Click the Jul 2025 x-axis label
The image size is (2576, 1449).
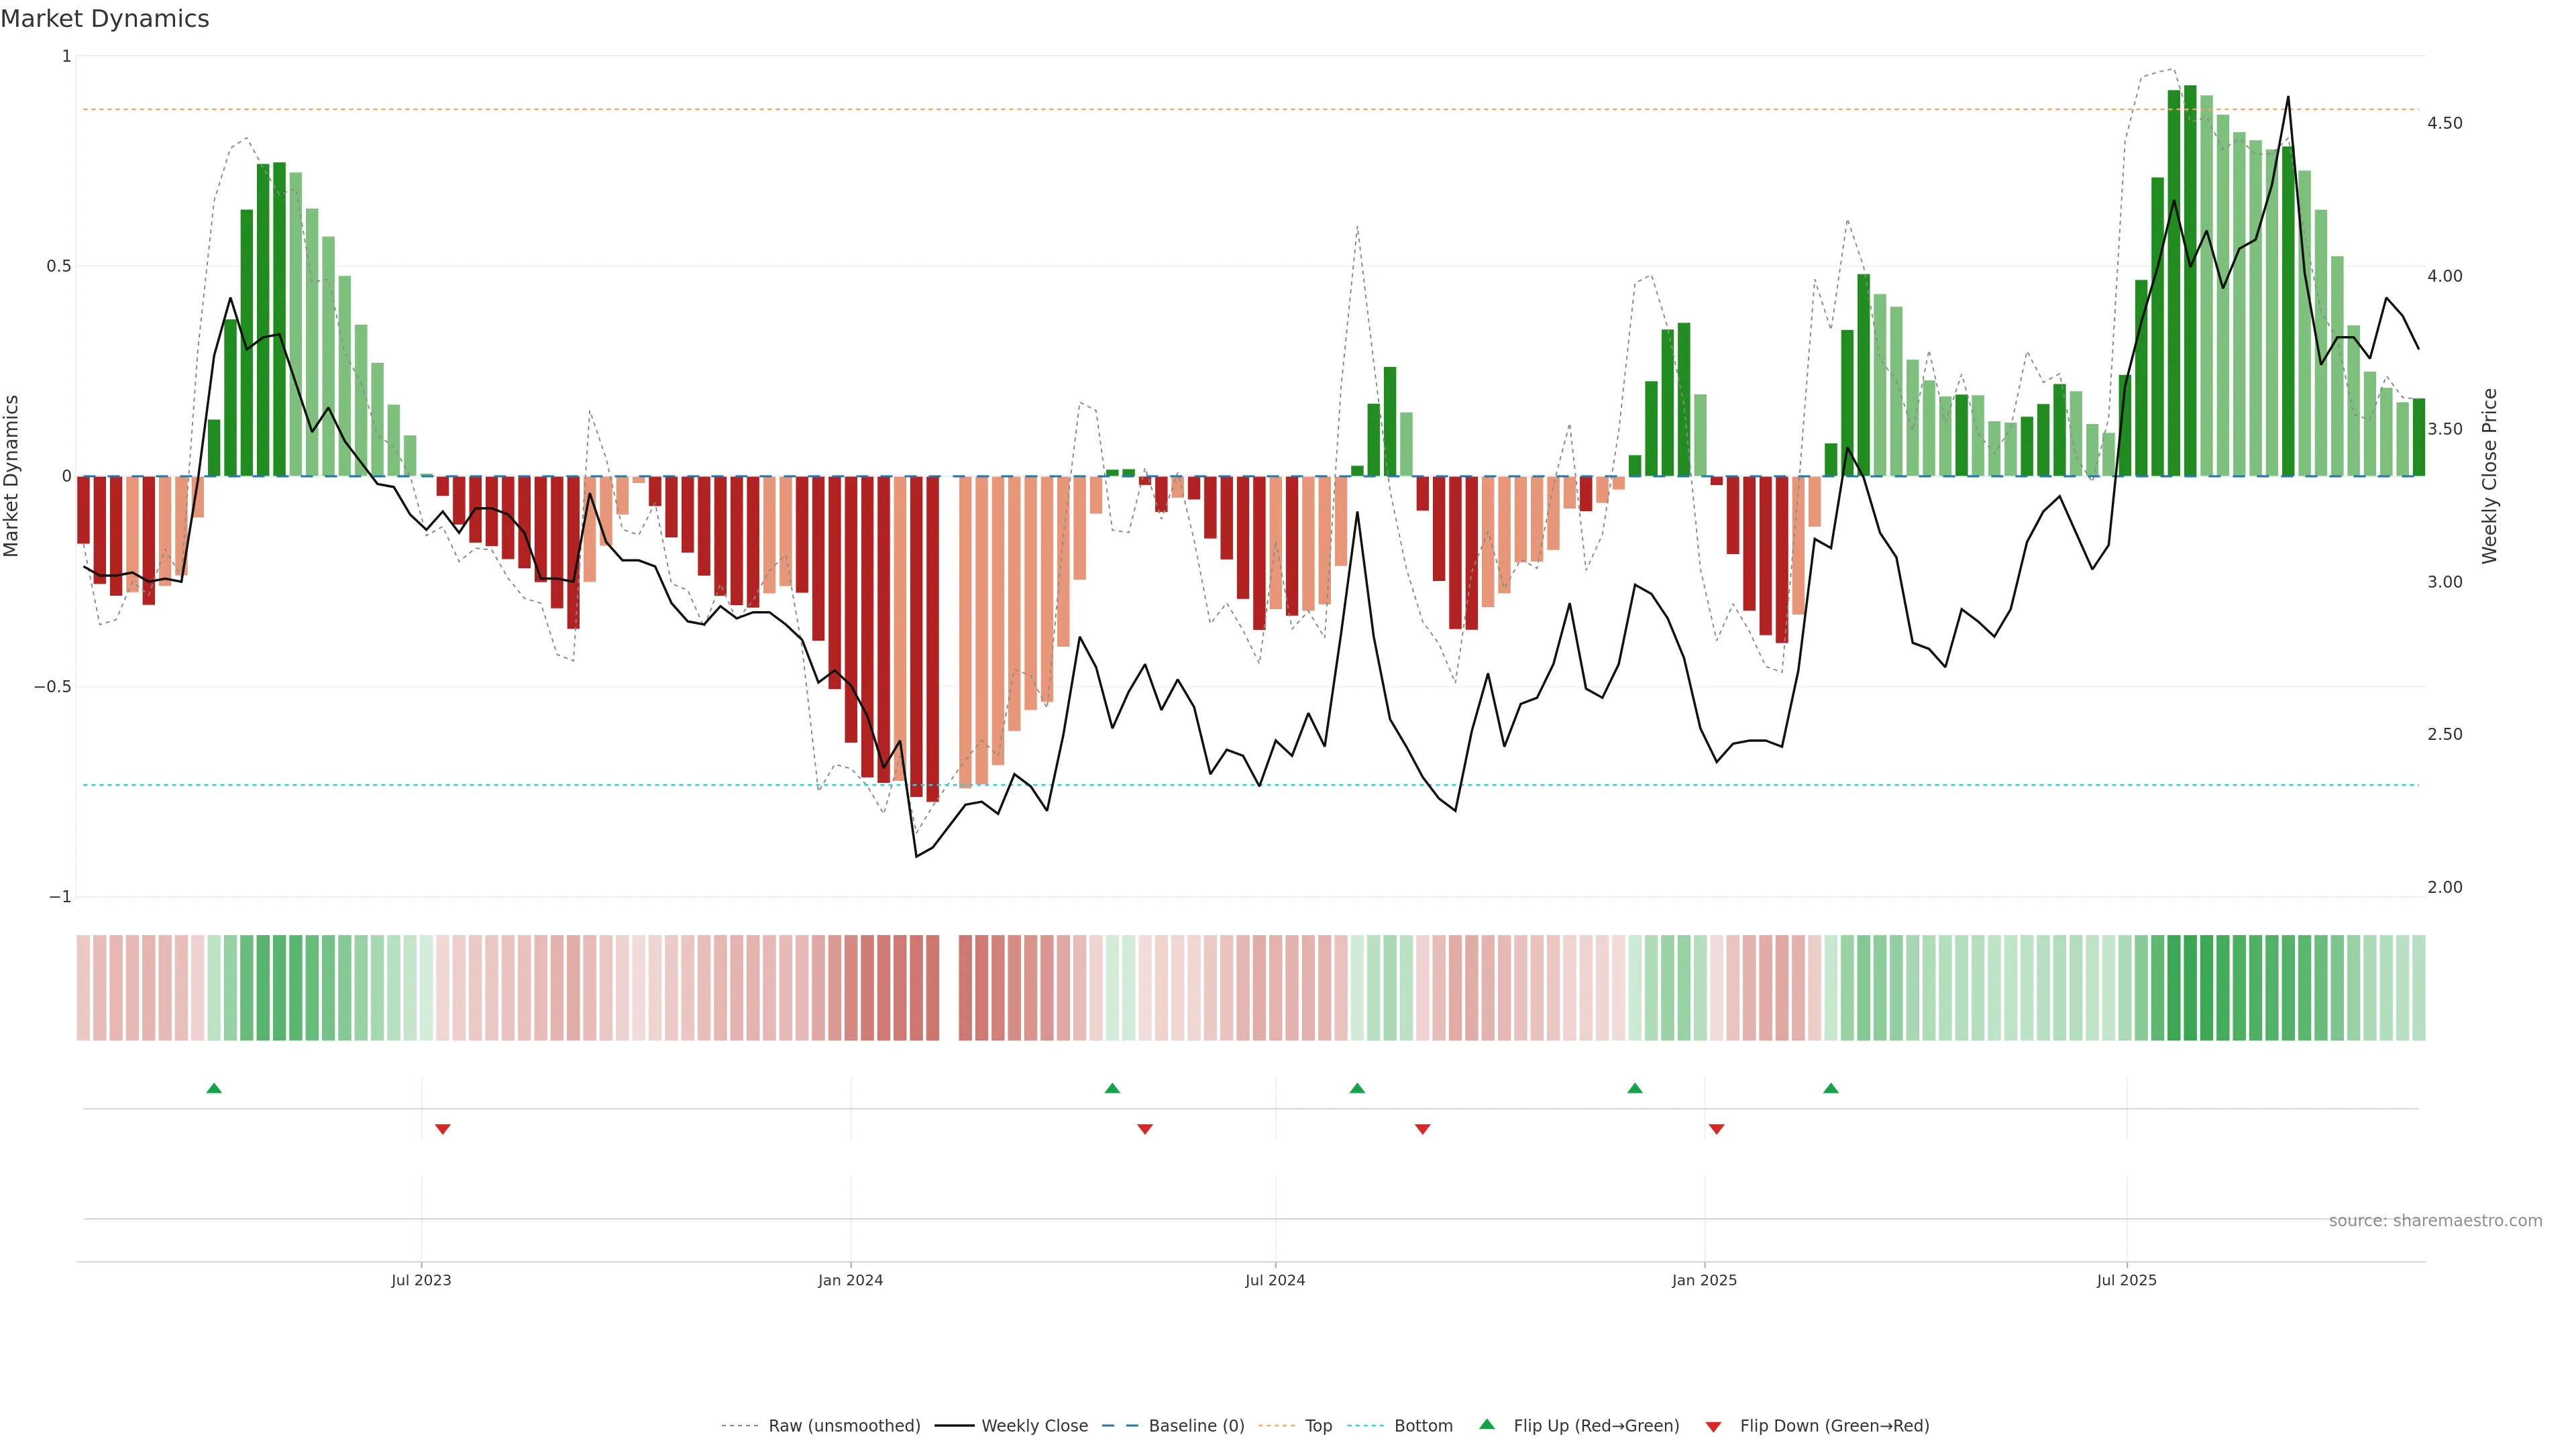[2126, 1280]
